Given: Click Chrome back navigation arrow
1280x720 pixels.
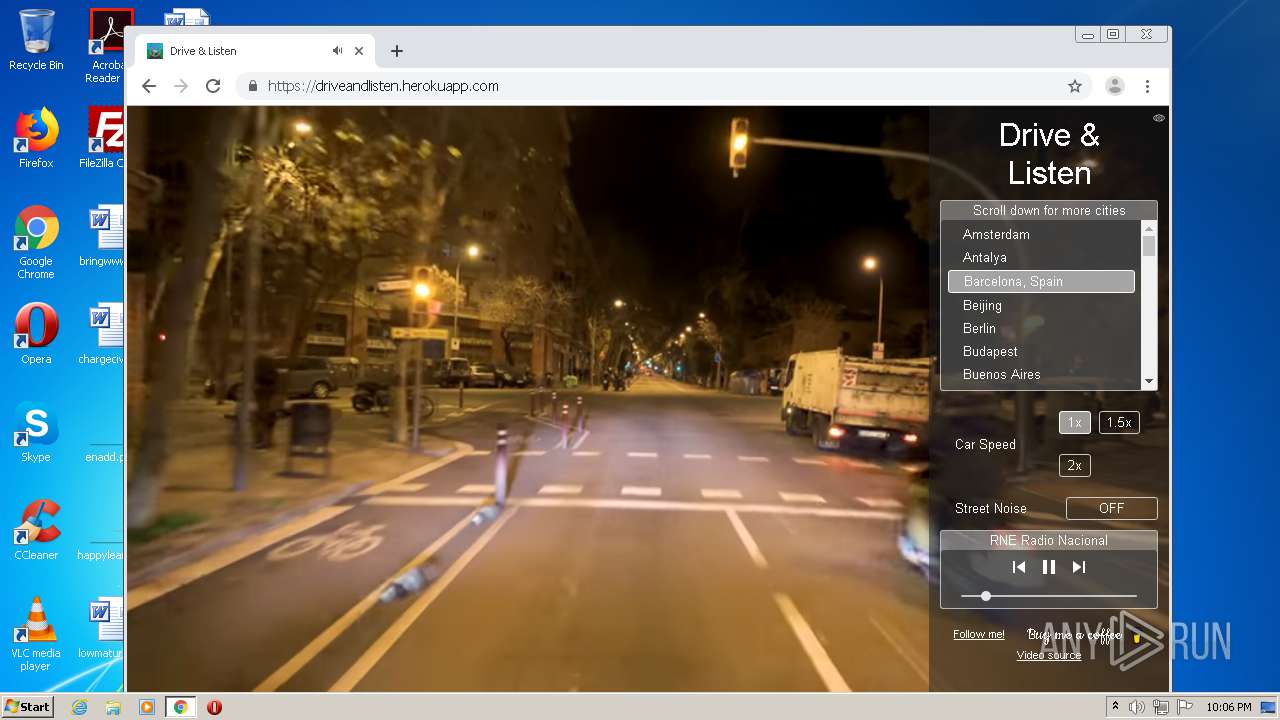Looking at the screenshot, I should (x=149, y=86).
